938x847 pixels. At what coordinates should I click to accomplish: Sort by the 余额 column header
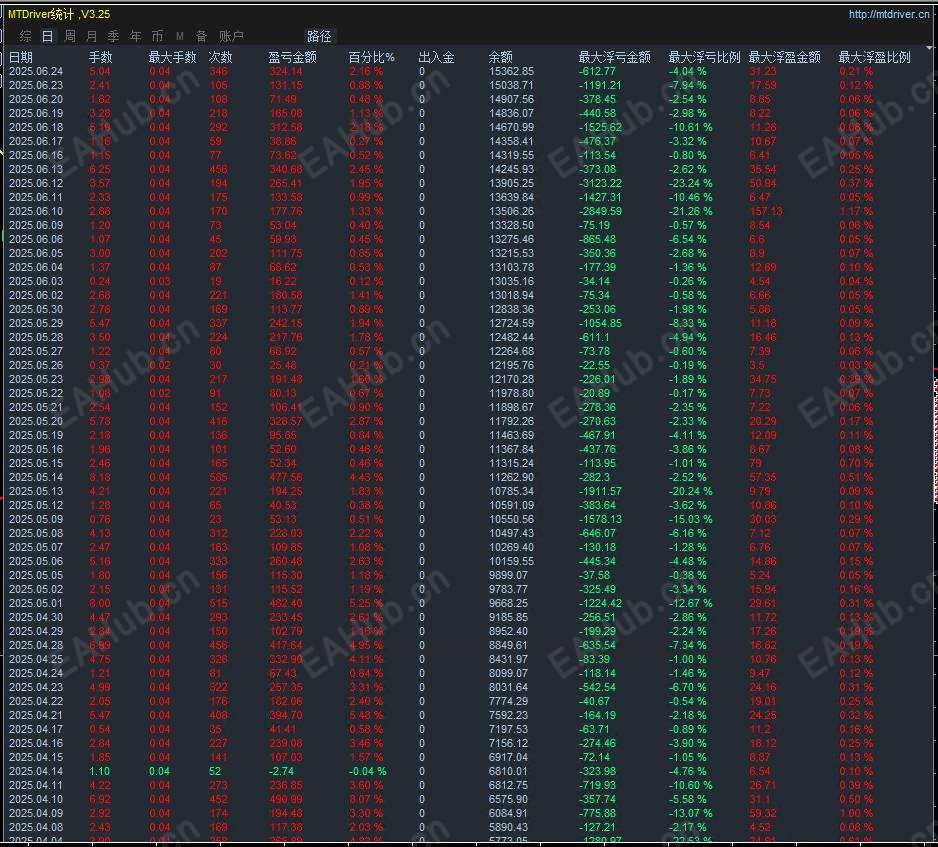[500, 57]
